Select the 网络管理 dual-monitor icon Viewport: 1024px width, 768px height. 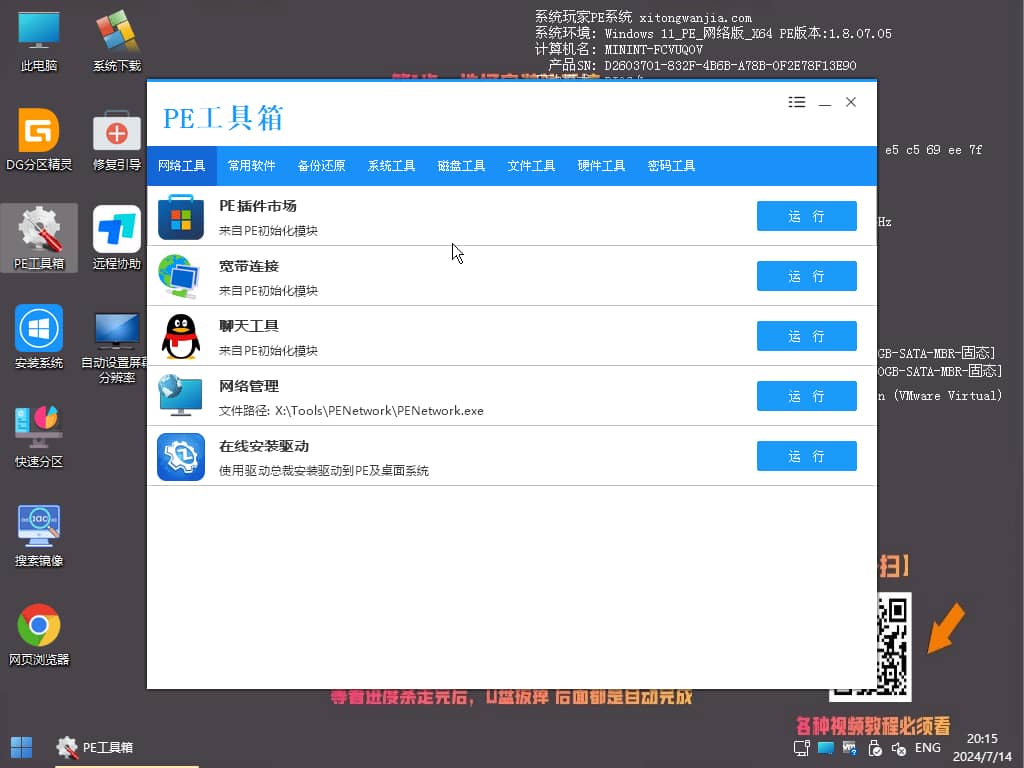click(181, 394)
